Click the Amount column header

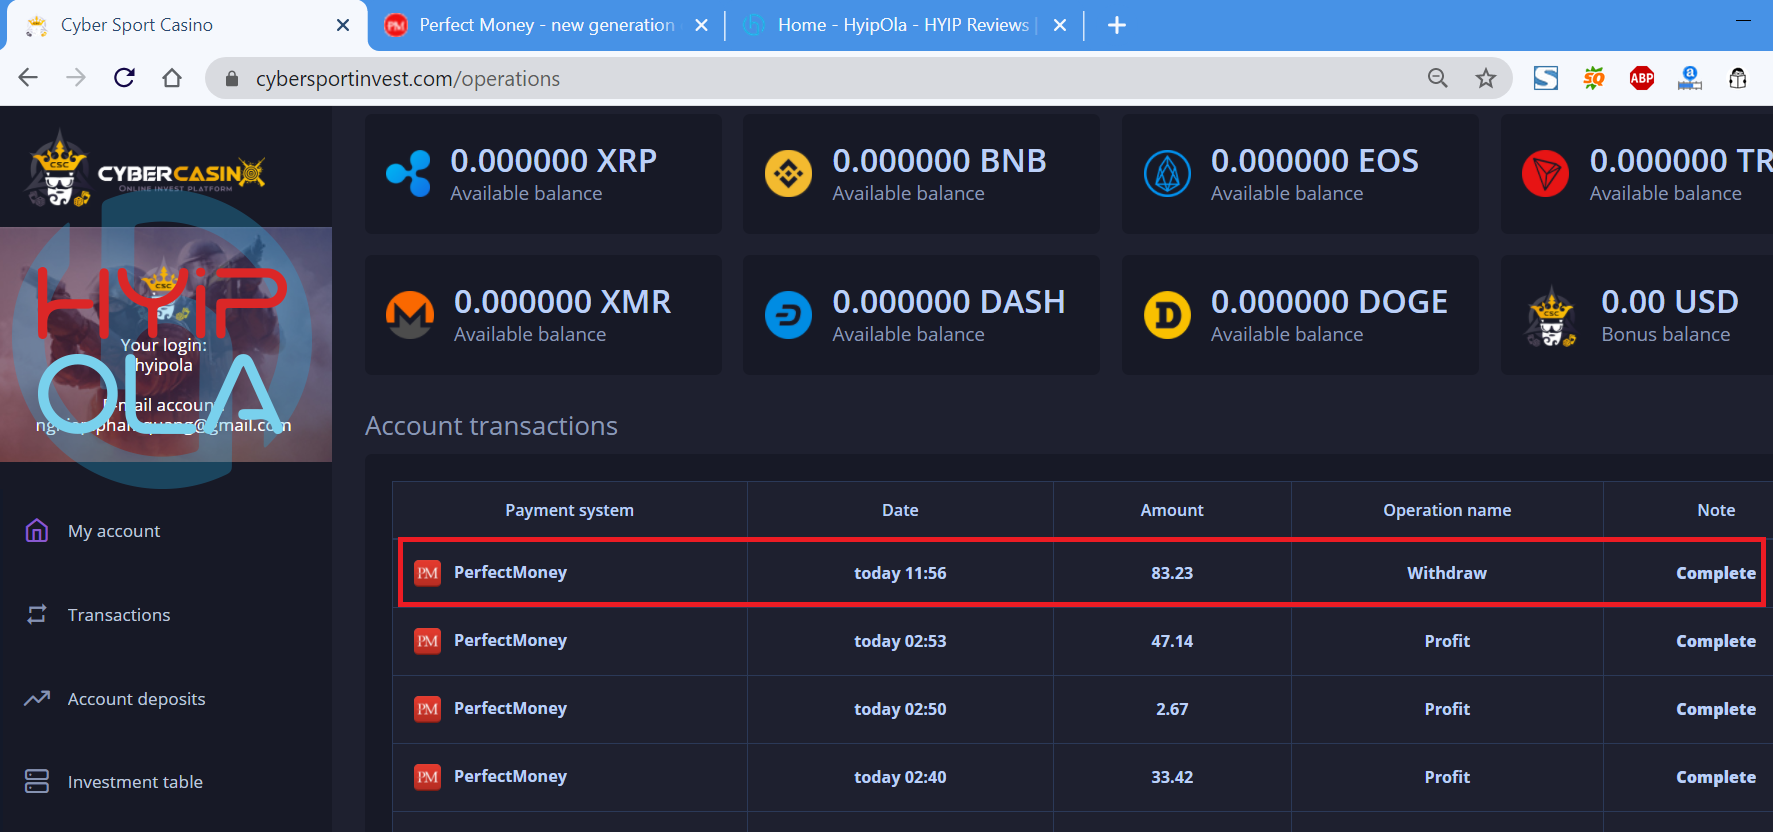(1172, 510)
